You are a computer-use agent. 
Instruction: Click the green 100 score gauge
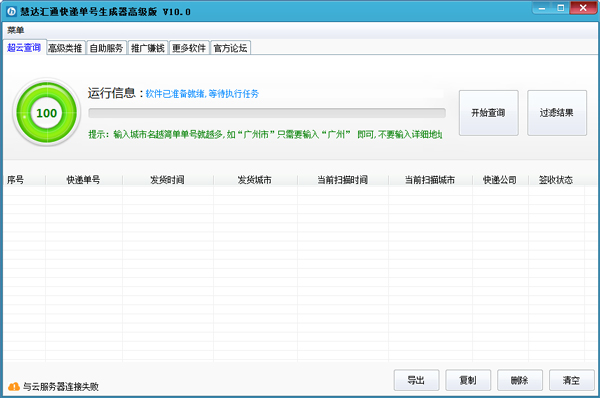(x=47, y=113)
